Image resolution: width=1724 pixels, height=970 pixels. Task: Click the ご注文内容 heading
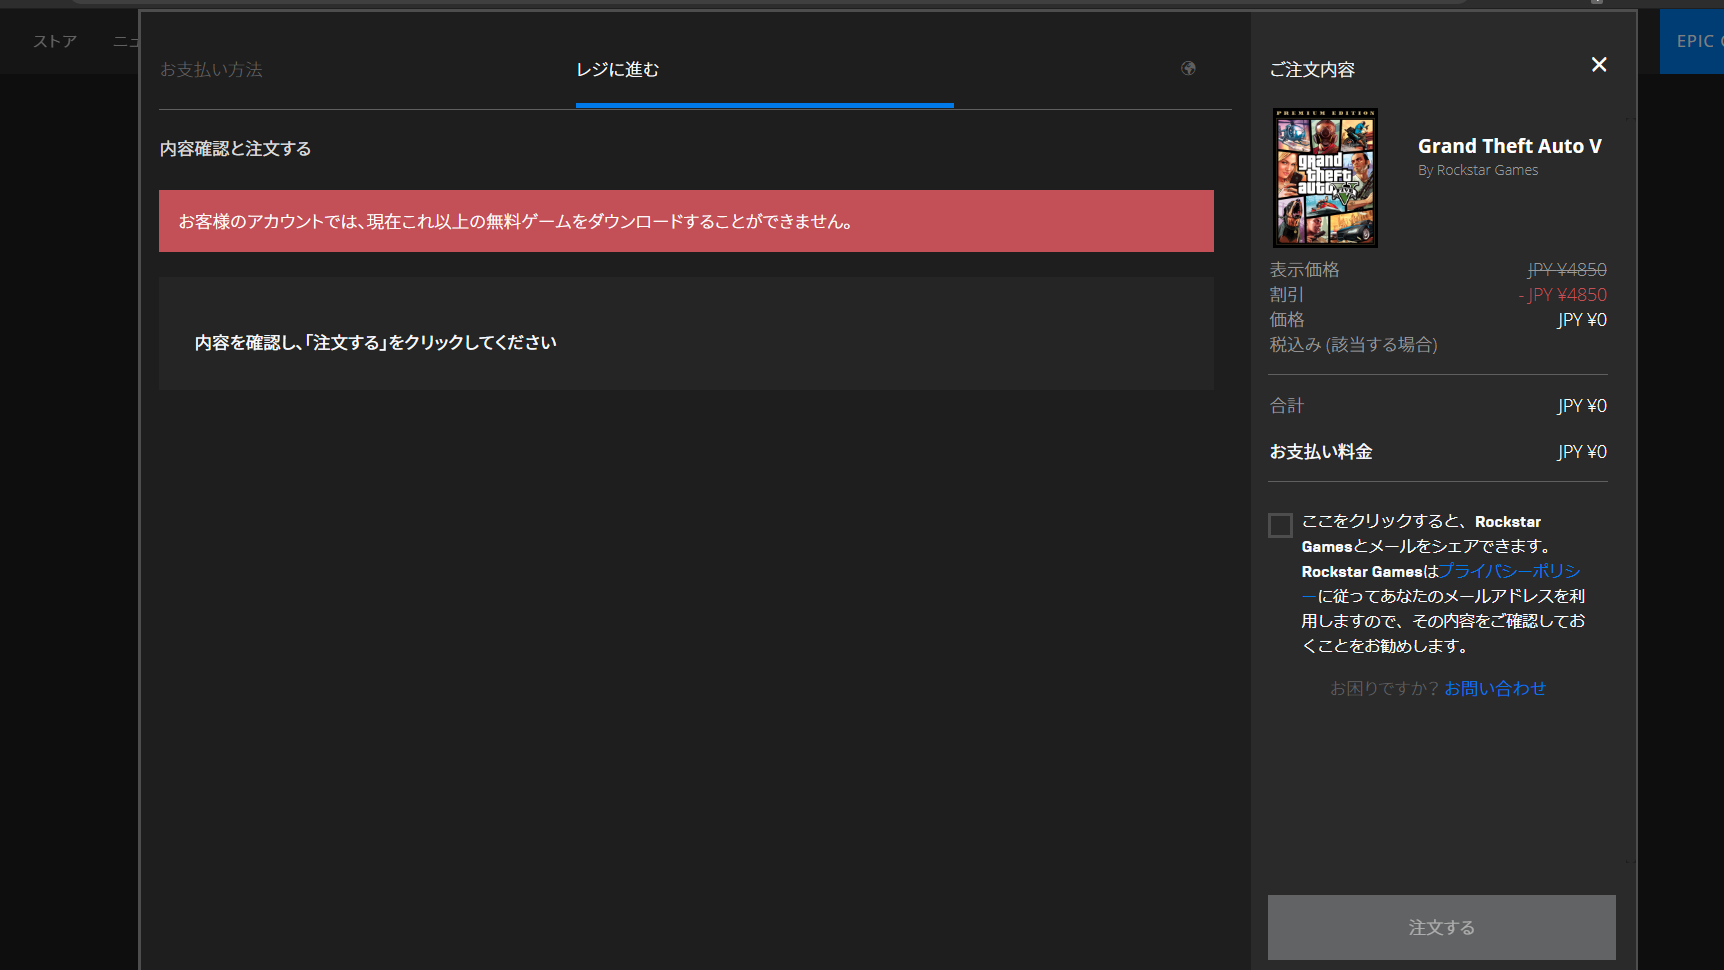pyautogui.click(x=1312, y=69)
